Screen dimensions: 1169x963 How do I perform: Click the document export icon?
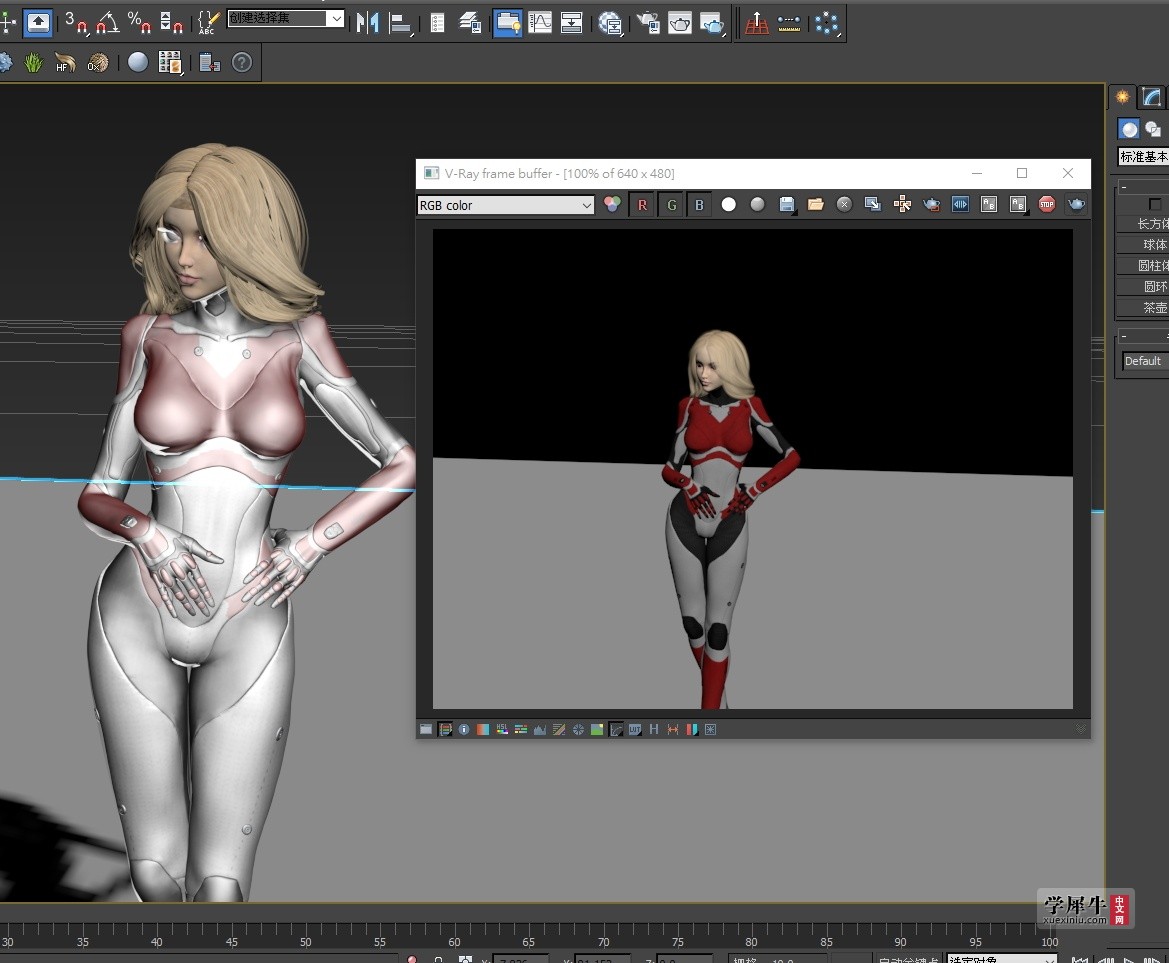[x=209, y=63]
